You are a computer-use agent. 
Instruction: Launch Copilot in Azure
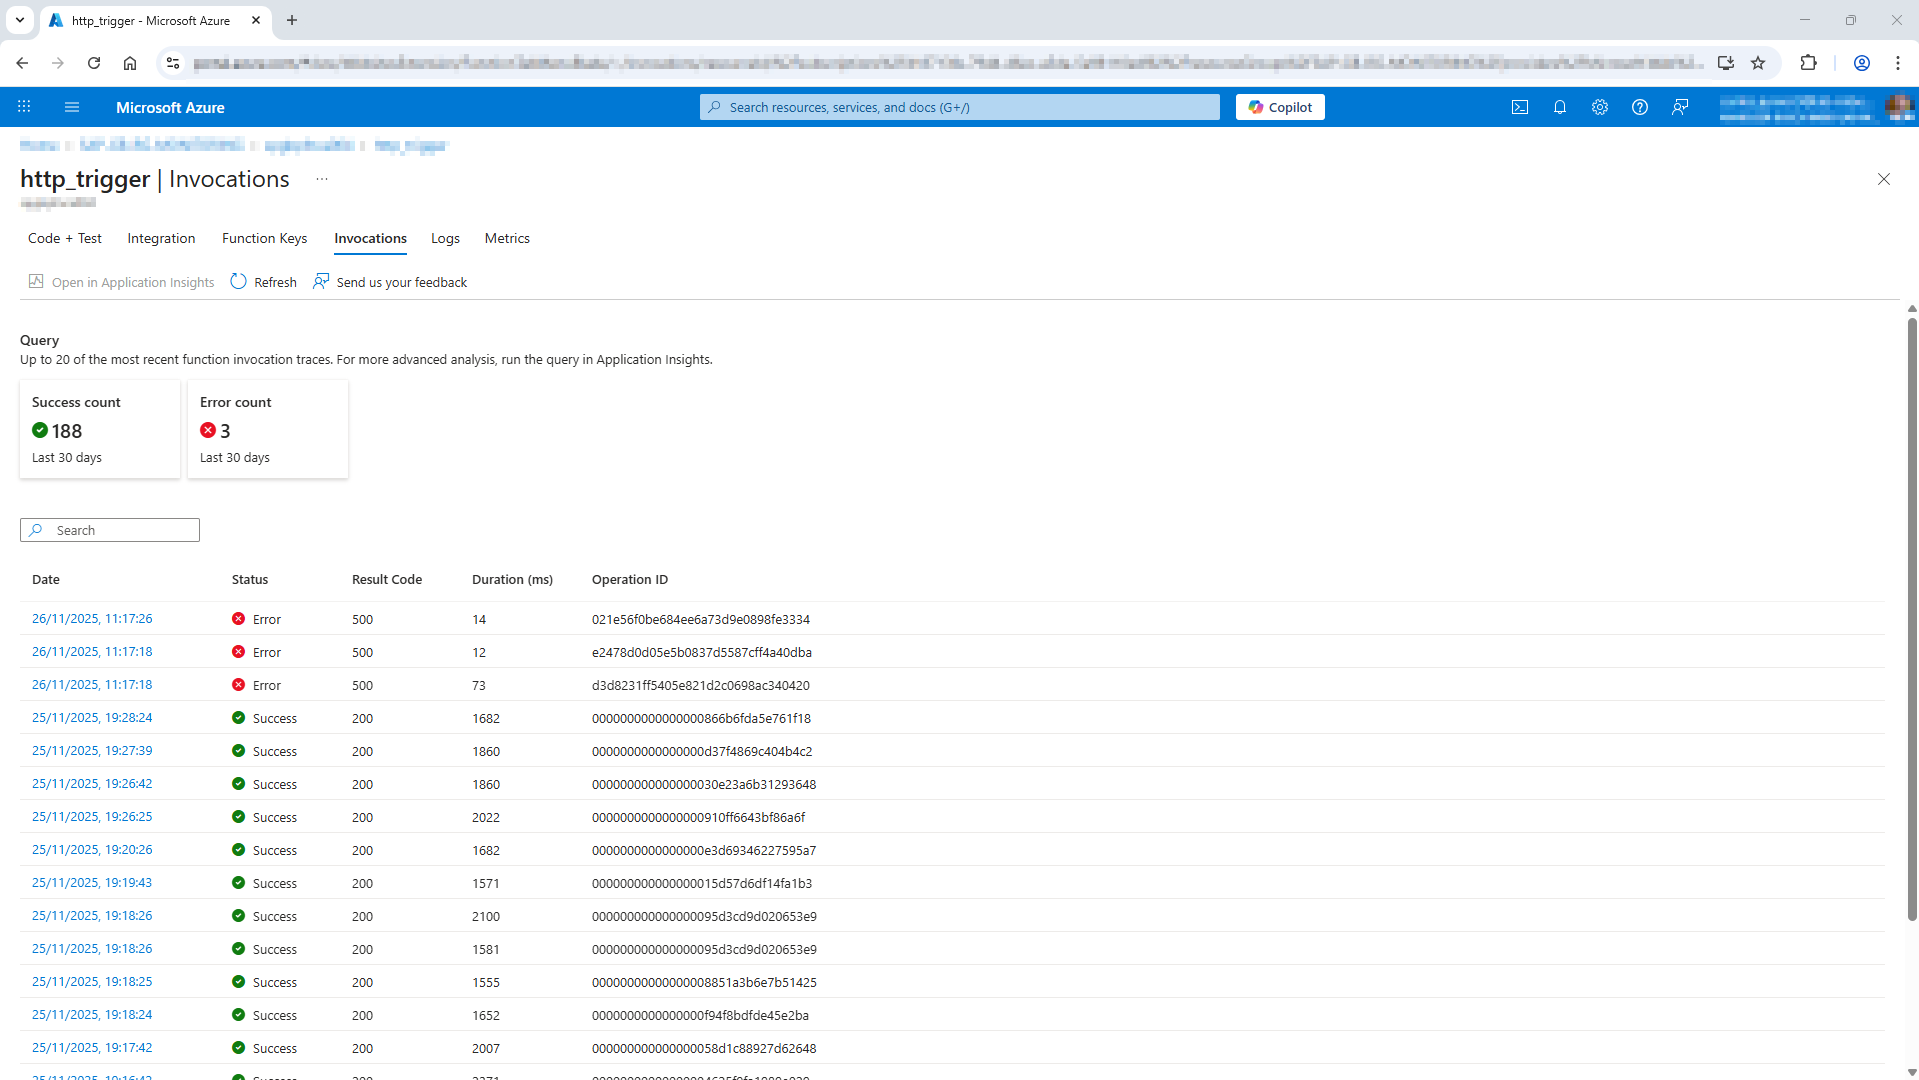pyautogui.click(x=1280, y=107)
